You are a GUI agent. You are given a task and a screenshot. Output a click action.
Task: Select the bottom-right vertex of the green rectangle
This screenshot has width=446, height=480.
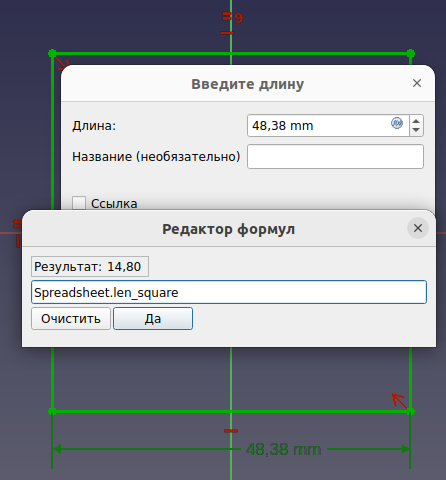coord(411,412)
